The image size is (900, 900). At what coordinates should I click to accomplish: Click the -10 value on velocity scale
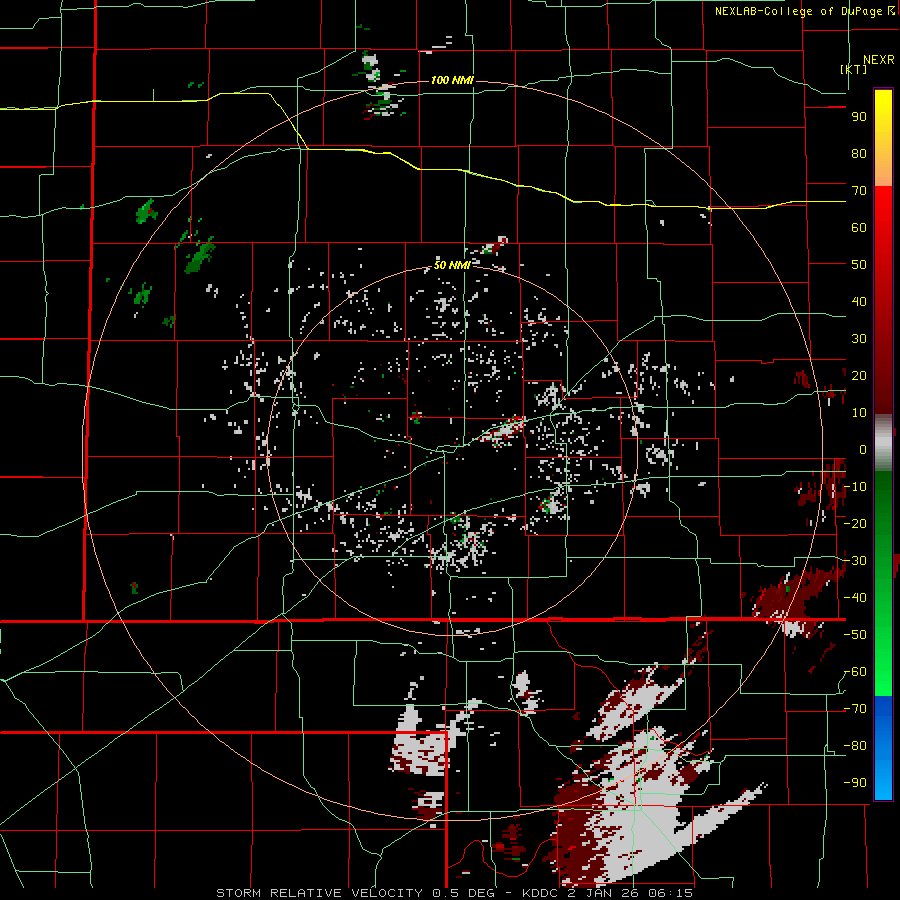855,487
